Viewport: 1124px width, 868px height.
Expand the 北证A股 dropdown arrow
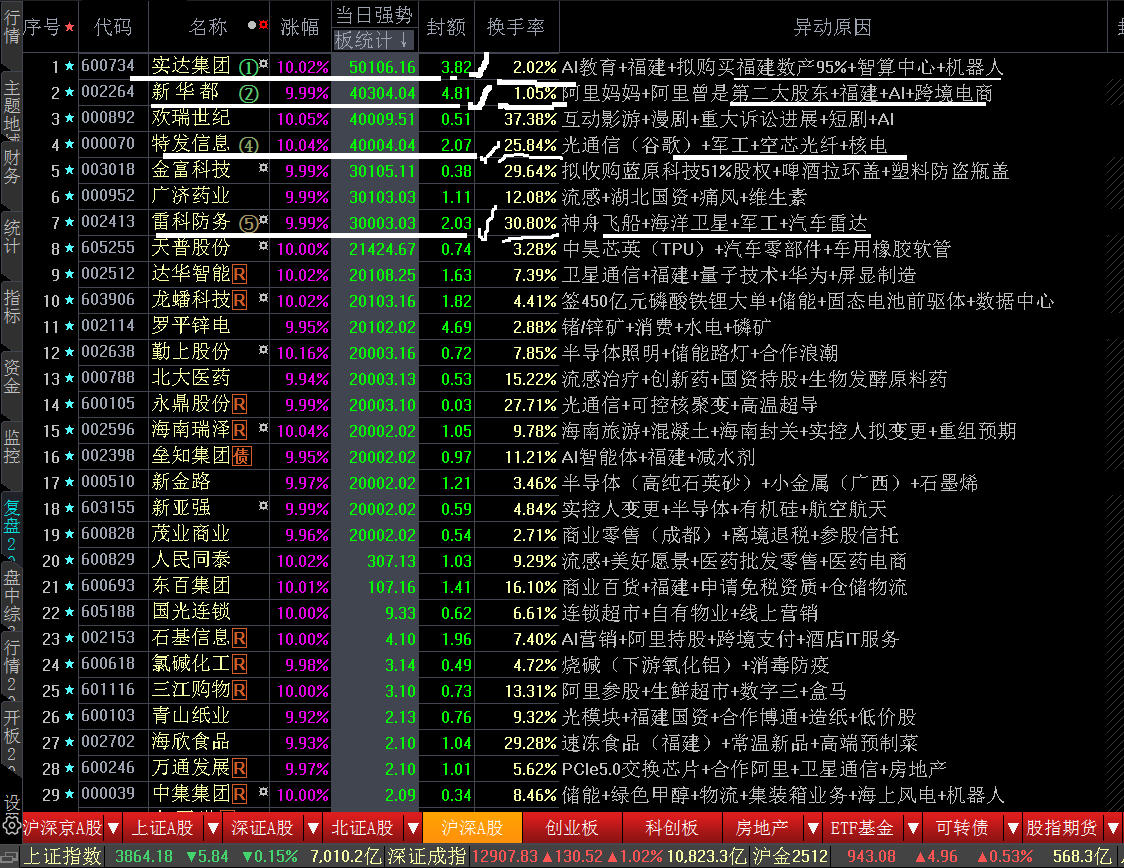(413, 828)
